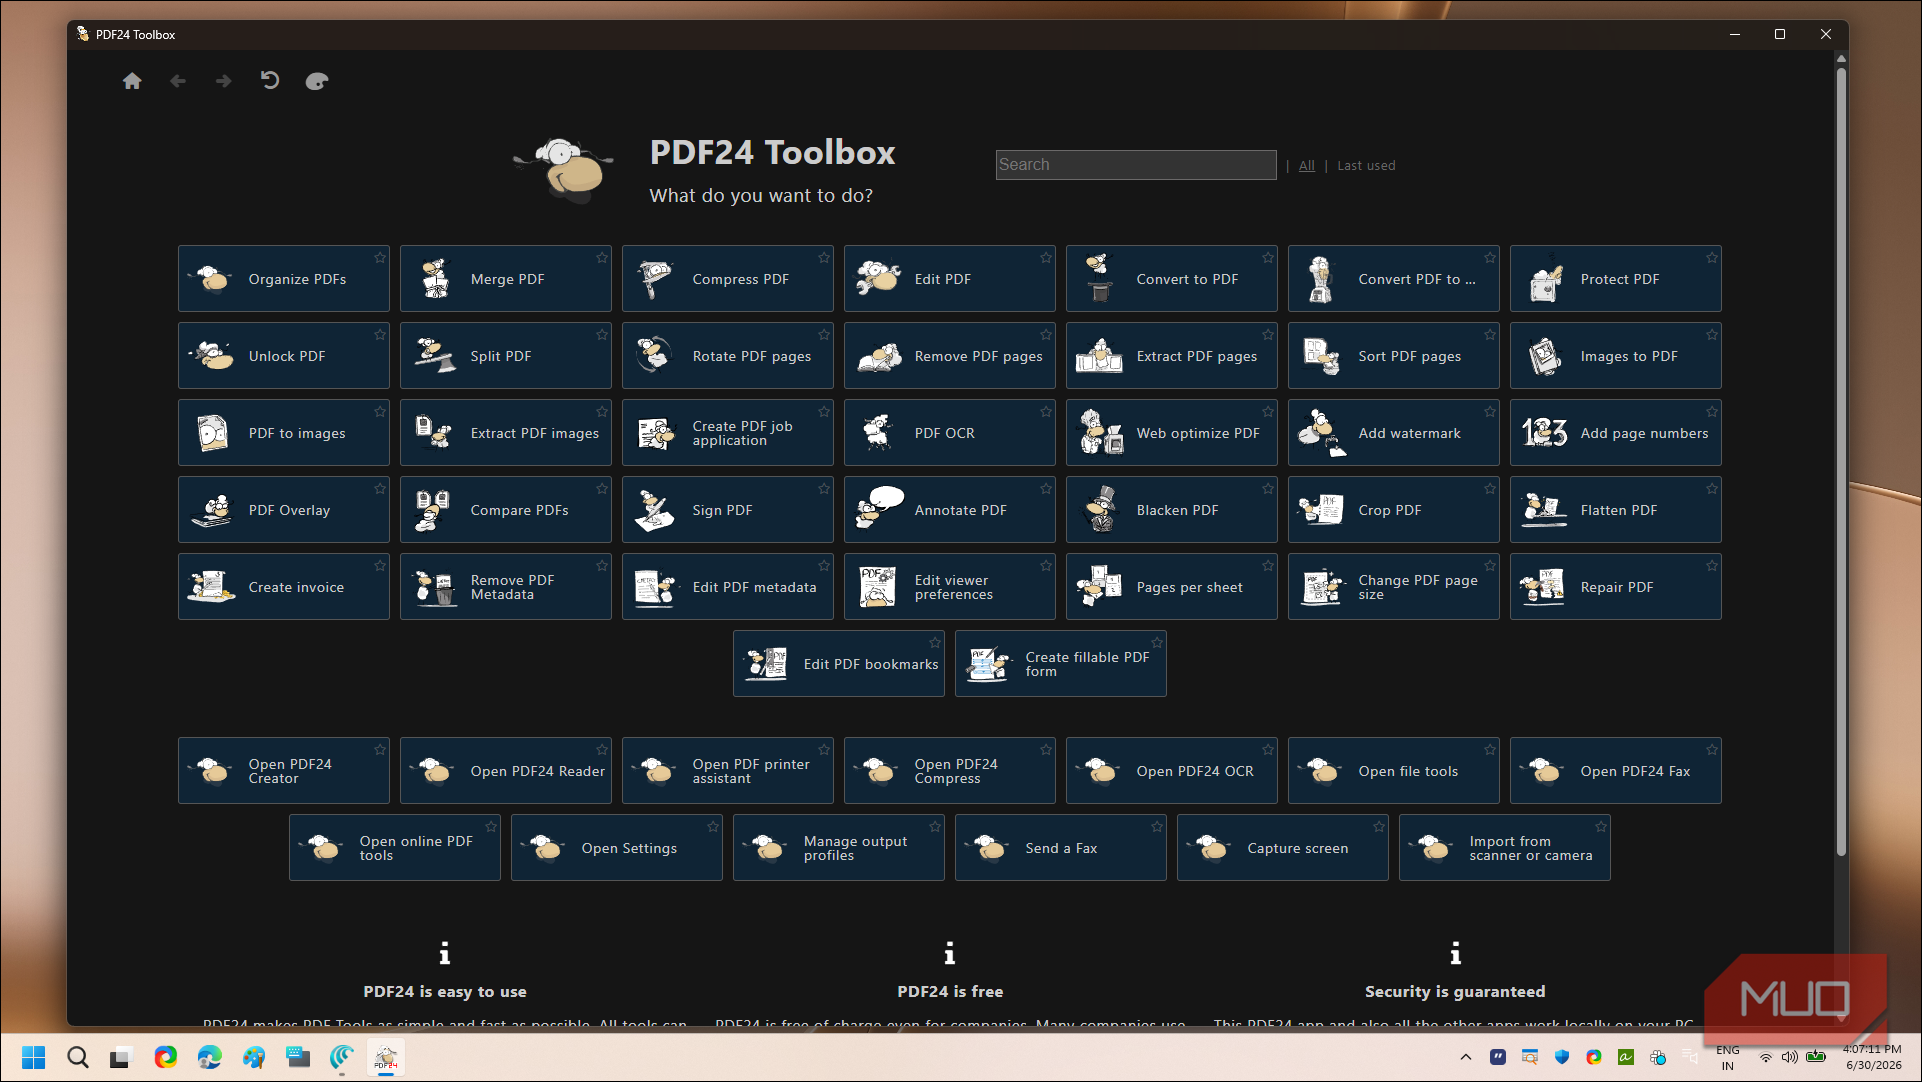Launch the Repair PDF tool
Screen dimensions: 1922x1082
coord(1616,587)
